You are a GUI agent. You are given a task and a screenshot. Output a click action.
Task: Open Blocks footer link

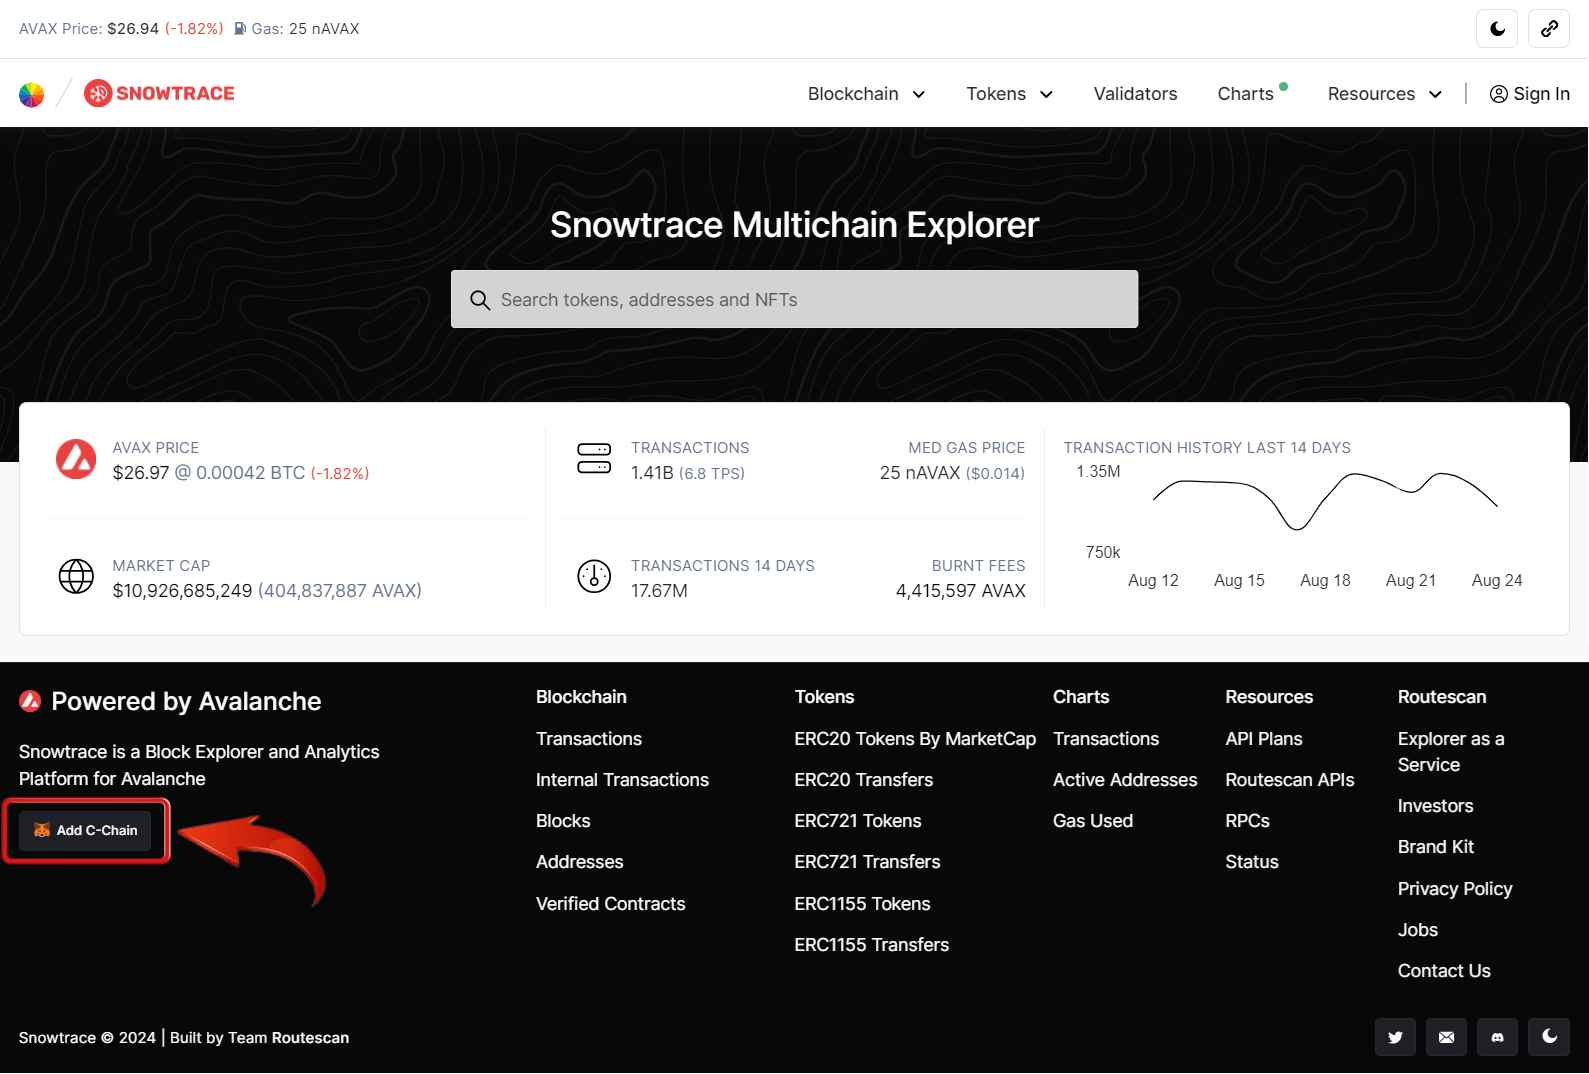563,821
